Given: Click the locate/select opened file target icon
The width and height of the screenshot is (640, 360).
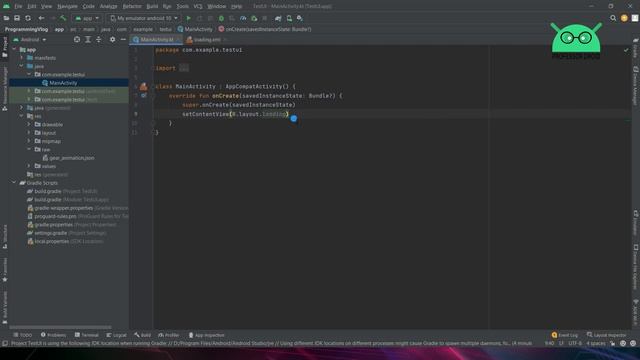Looking at the screenshot, I should (x=77, y=40).
